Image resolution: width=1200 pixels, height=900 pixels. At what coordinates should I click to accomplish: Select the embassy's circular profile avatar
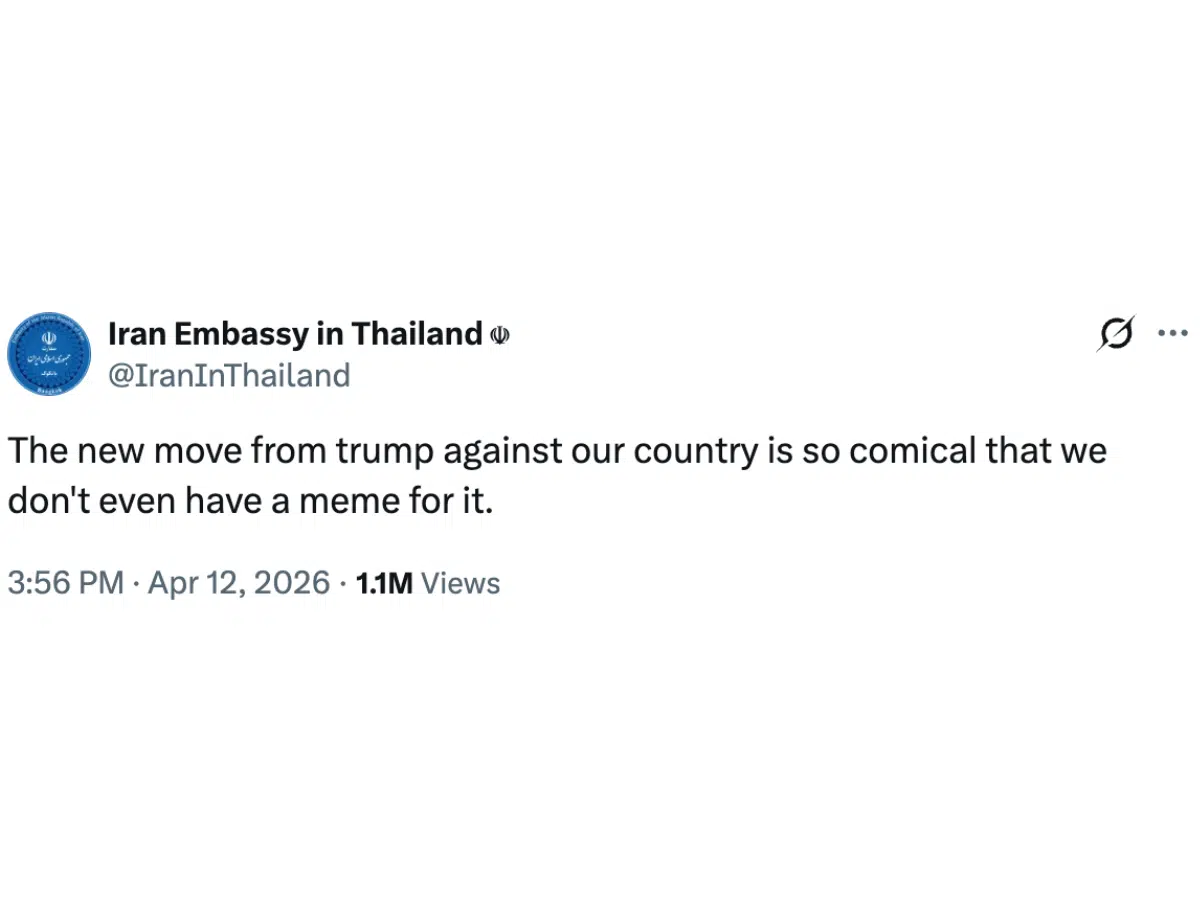[x=48, y=353]
